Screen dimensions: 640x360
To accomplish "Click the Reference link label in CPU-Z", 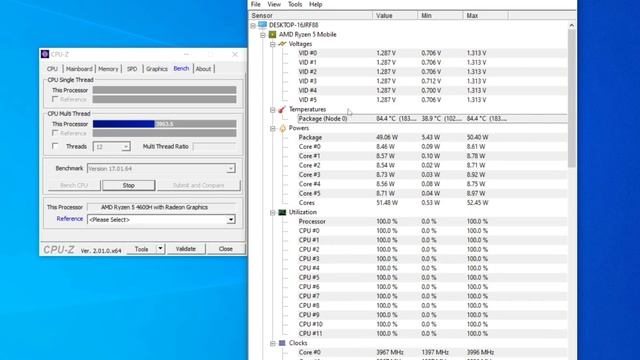I will [70, 219].
